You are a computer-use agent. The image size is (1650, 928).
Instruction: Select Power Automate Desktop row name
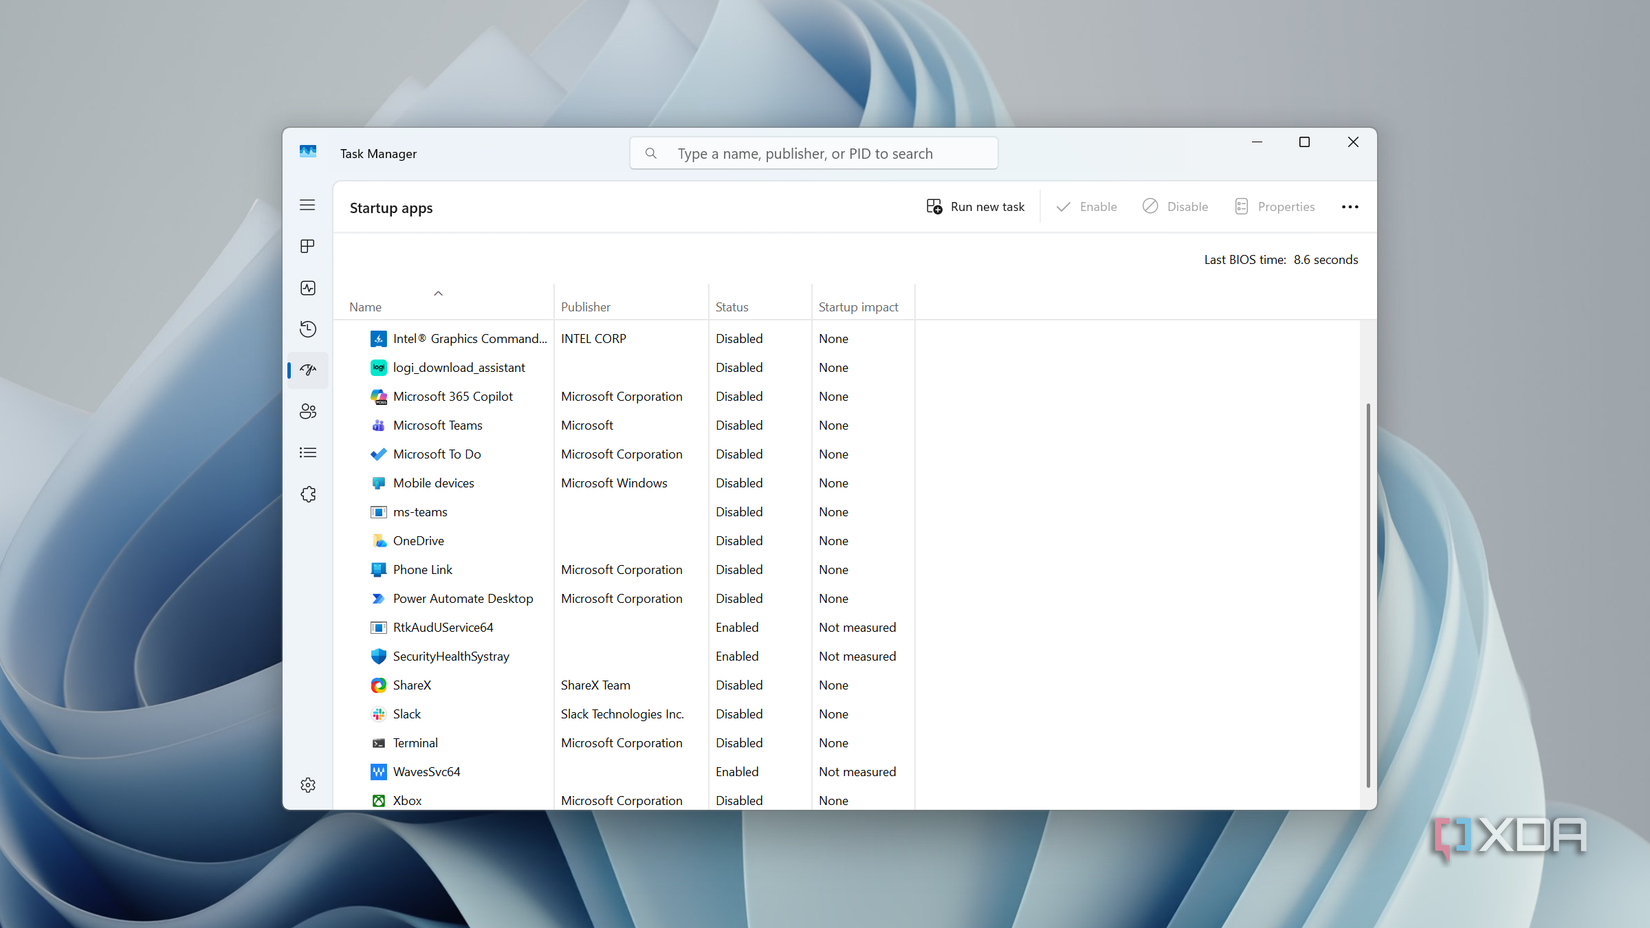pyautogui.click(x=463, y=599)
